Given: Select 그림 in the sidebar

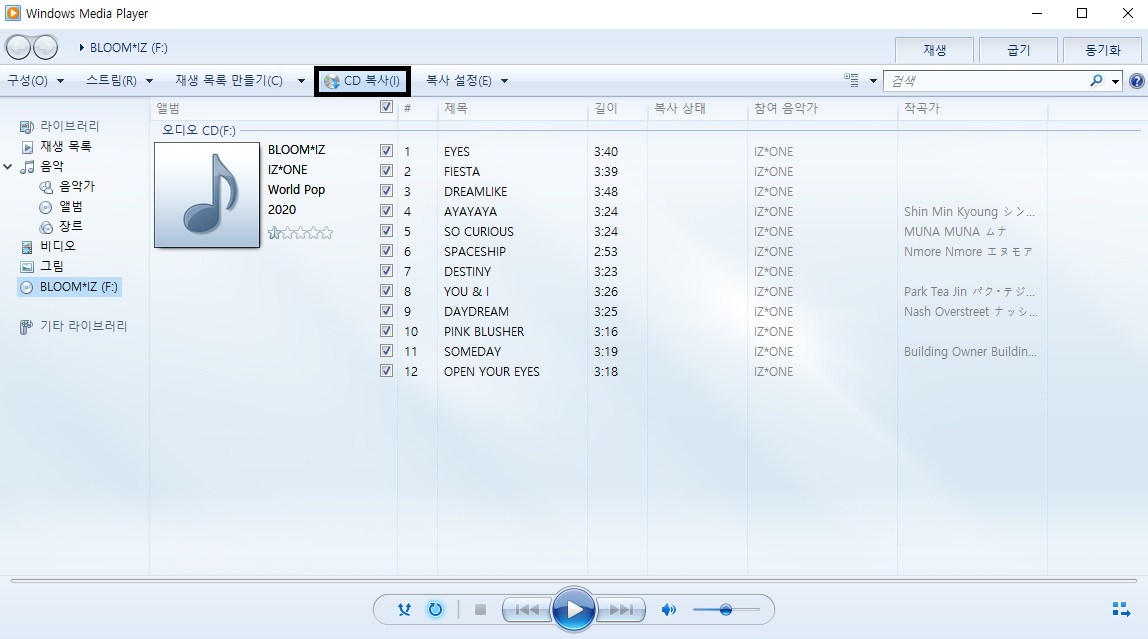Looking at the screenshot, I should [x=51, y=266].
